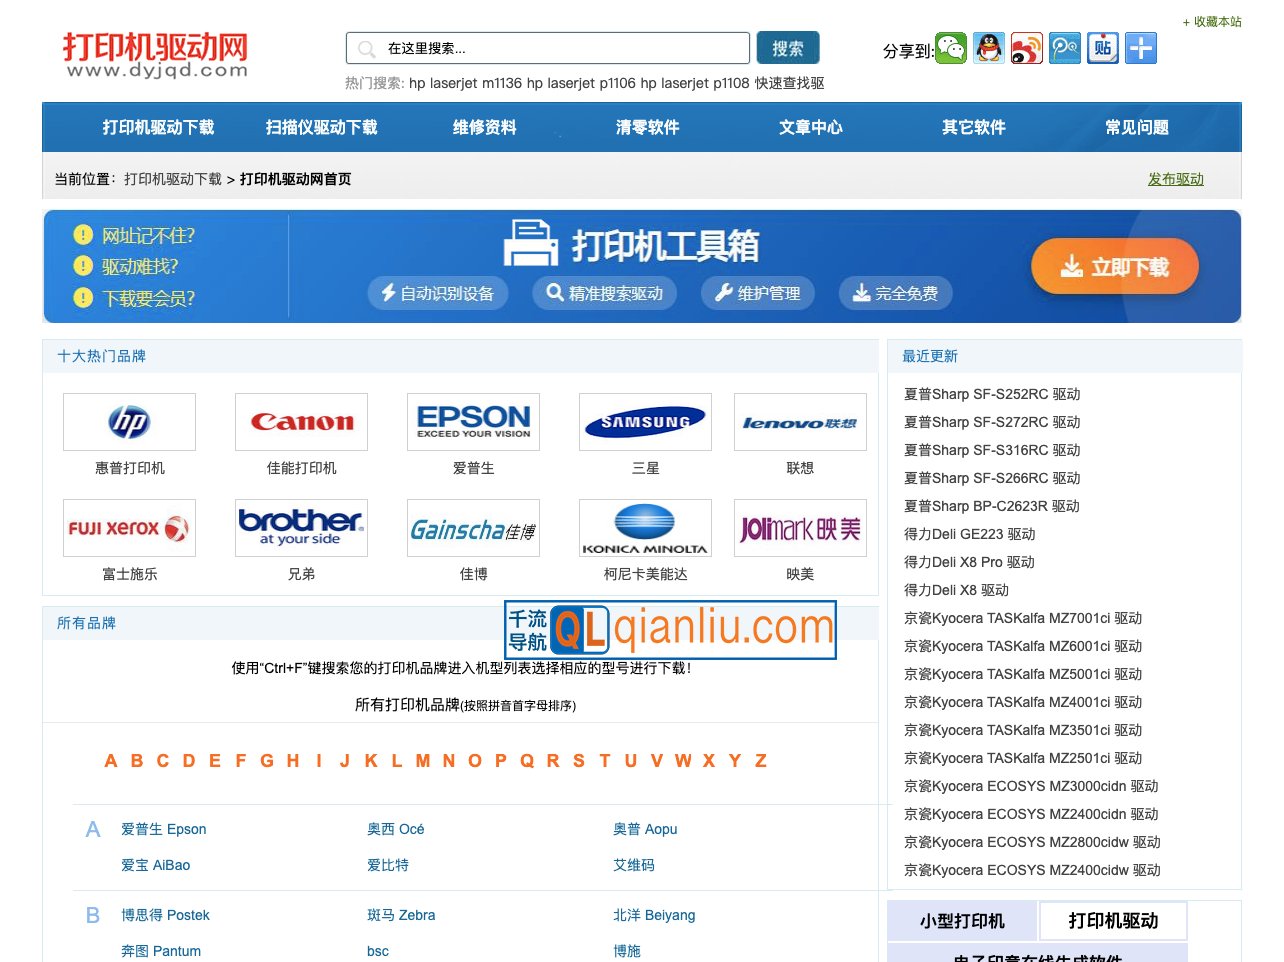1284x962 pixels.
Task: Select the Lenovo brand logo
Action: point(799,422)
